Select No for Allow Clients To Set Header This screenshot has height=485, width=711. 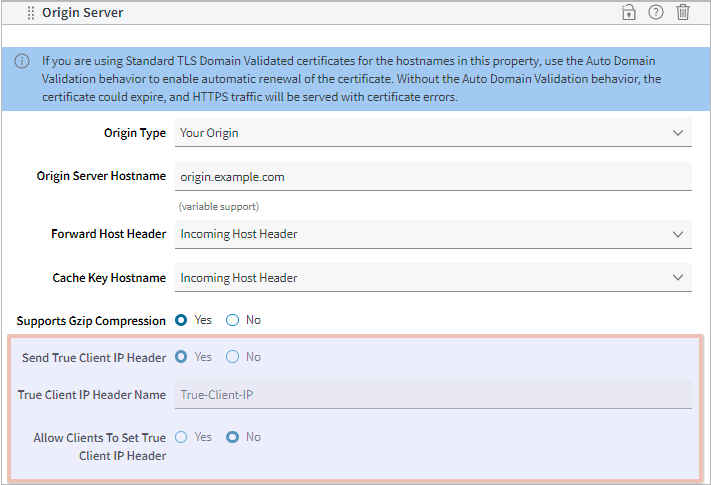pos(233,437)
